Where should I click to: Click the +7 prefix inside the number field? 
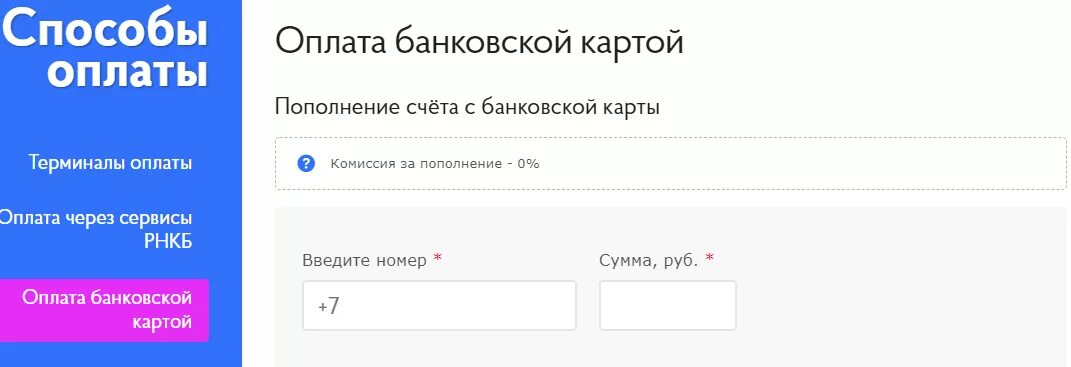tap(329, 306)
